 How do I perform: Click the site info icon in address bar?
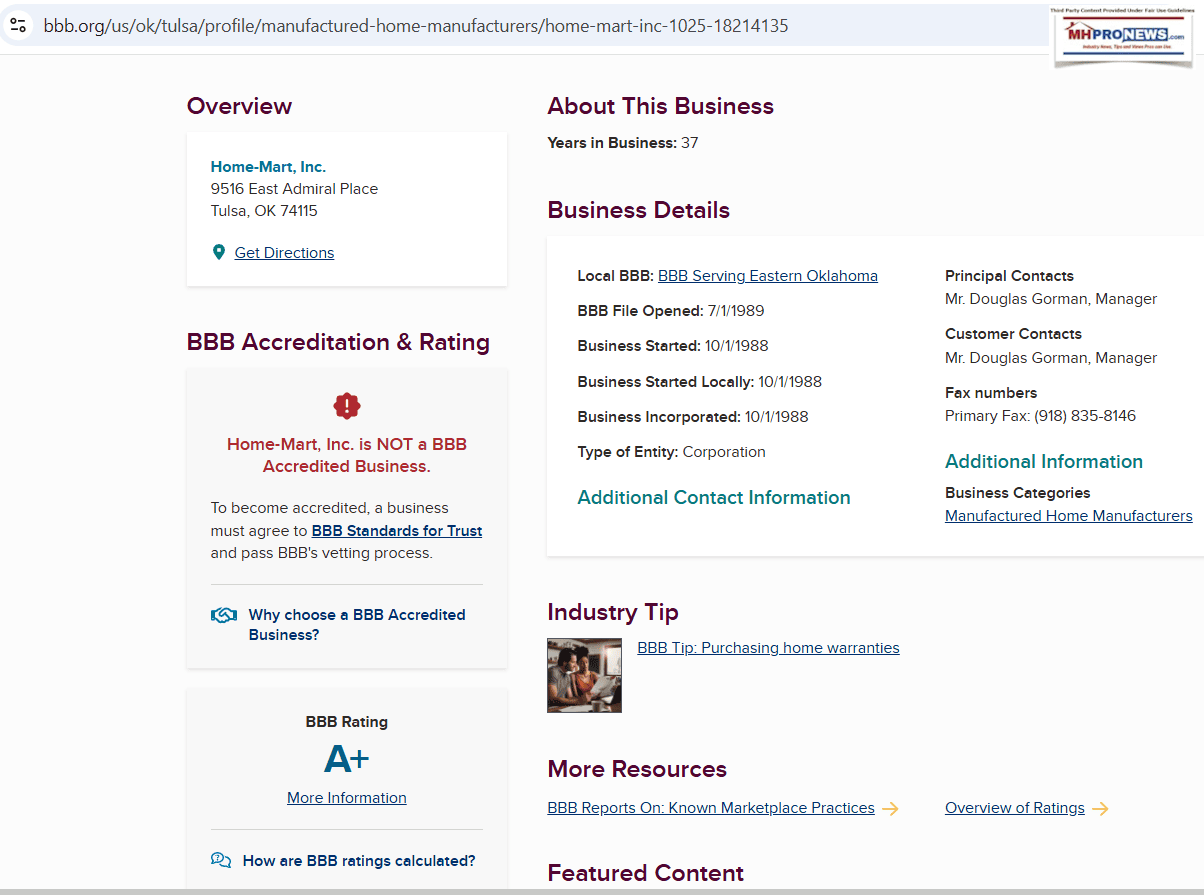coord(18,26)
